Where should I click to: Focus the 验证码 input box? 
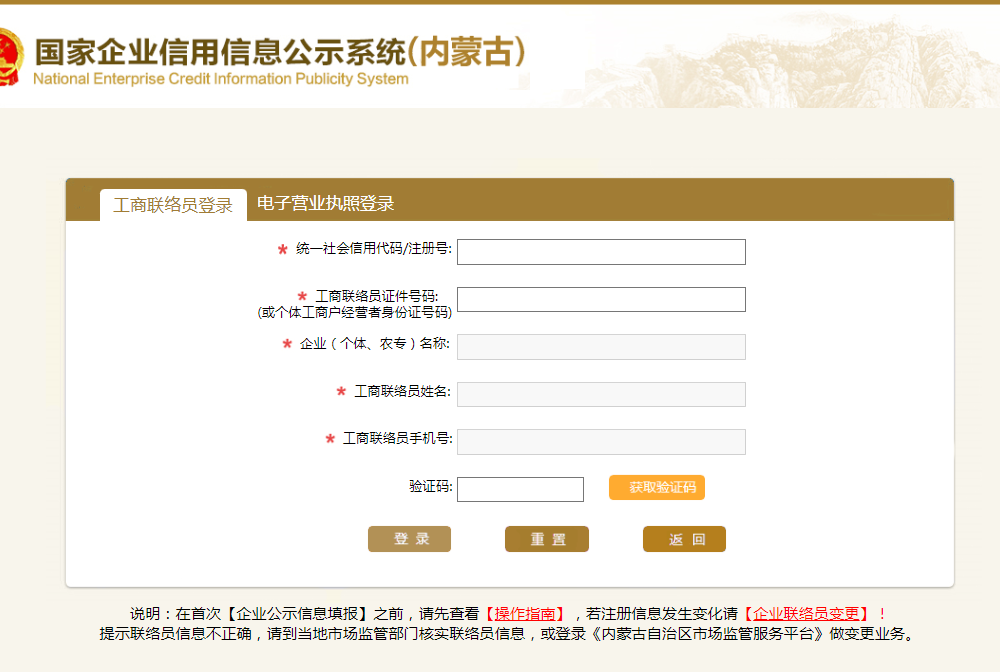[520, 490]
